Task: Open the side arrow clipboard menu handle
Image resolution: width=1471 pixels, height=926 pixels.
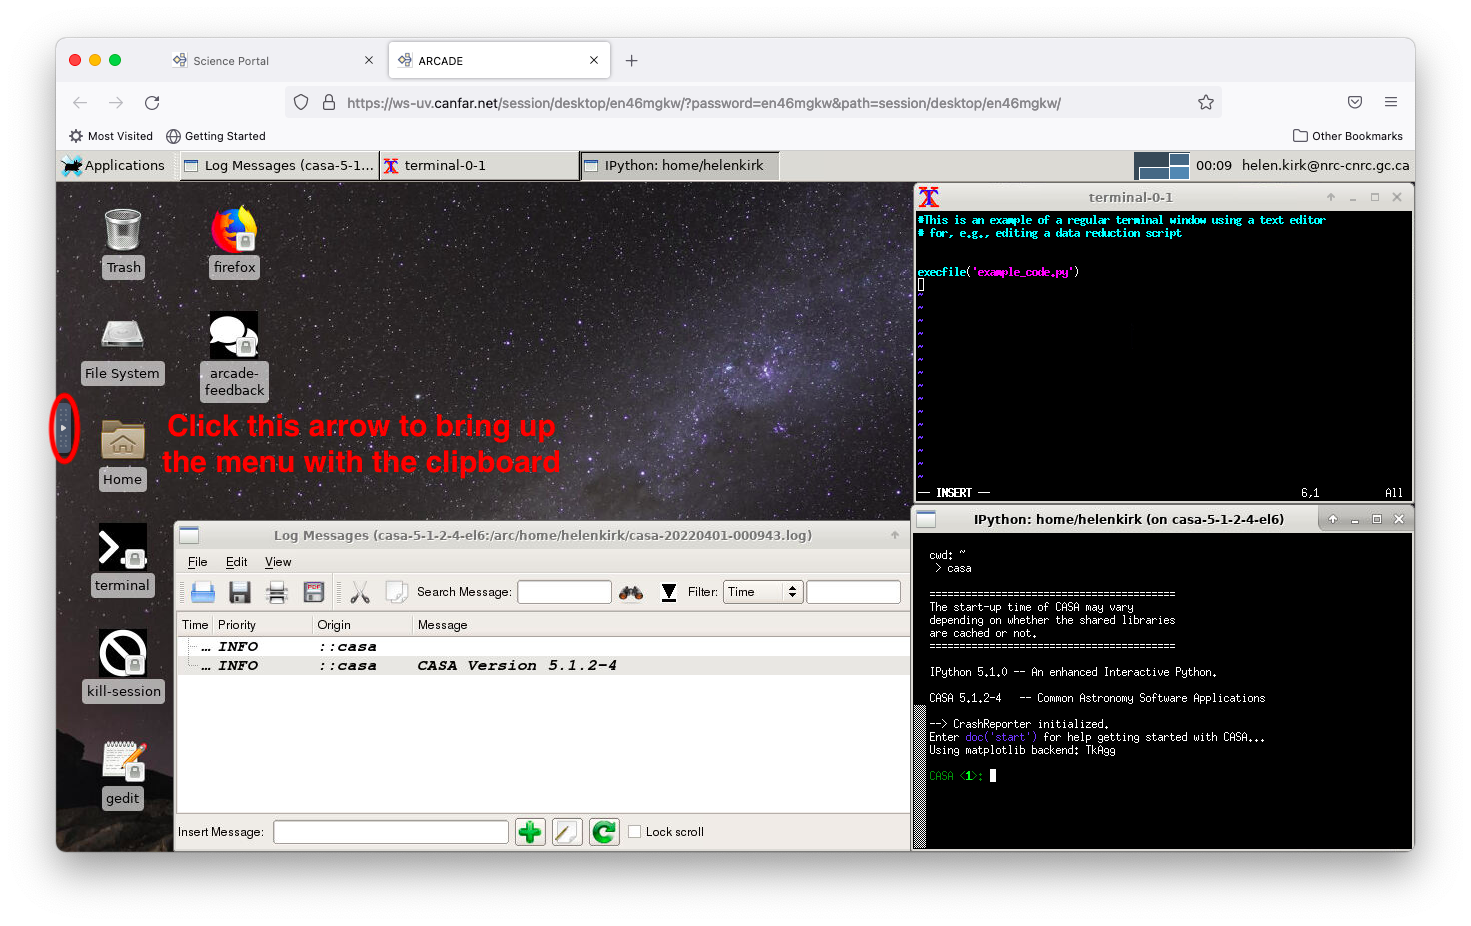Action: point(64,428)
